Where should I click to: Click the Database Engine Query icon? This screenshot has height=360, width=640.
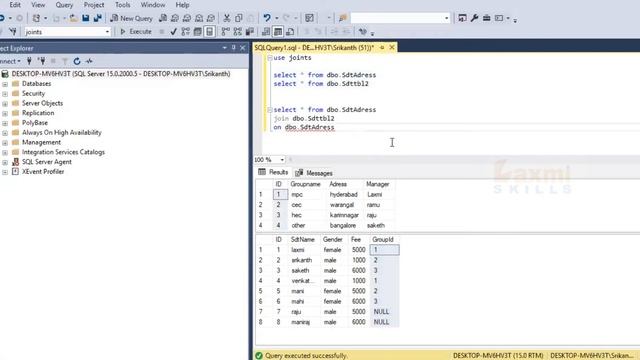[163, 18]
